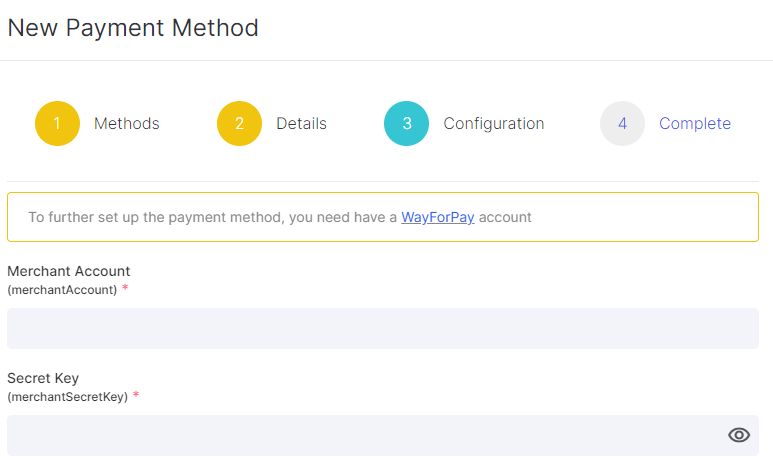
Task: Click the New Payment Method heading
Action: click(133, 28)
